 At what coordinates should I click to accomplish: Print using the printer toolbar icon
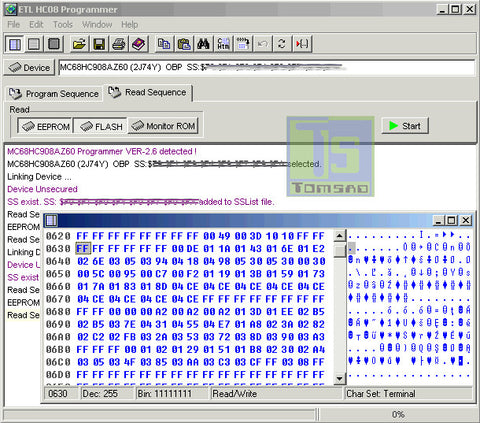[119, 44]
